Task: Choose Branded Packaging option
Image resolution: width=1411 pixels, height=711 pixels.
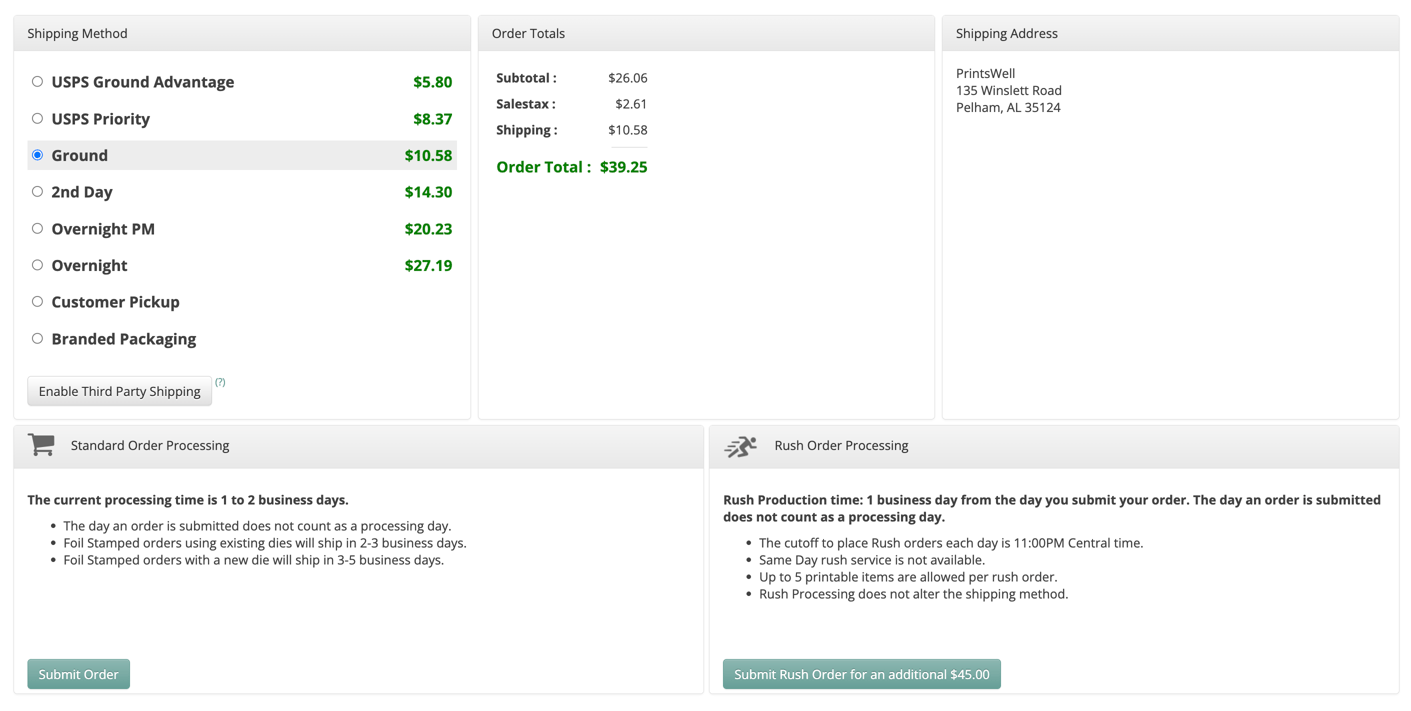Action: pyautogui.click(x=37, y=339)
